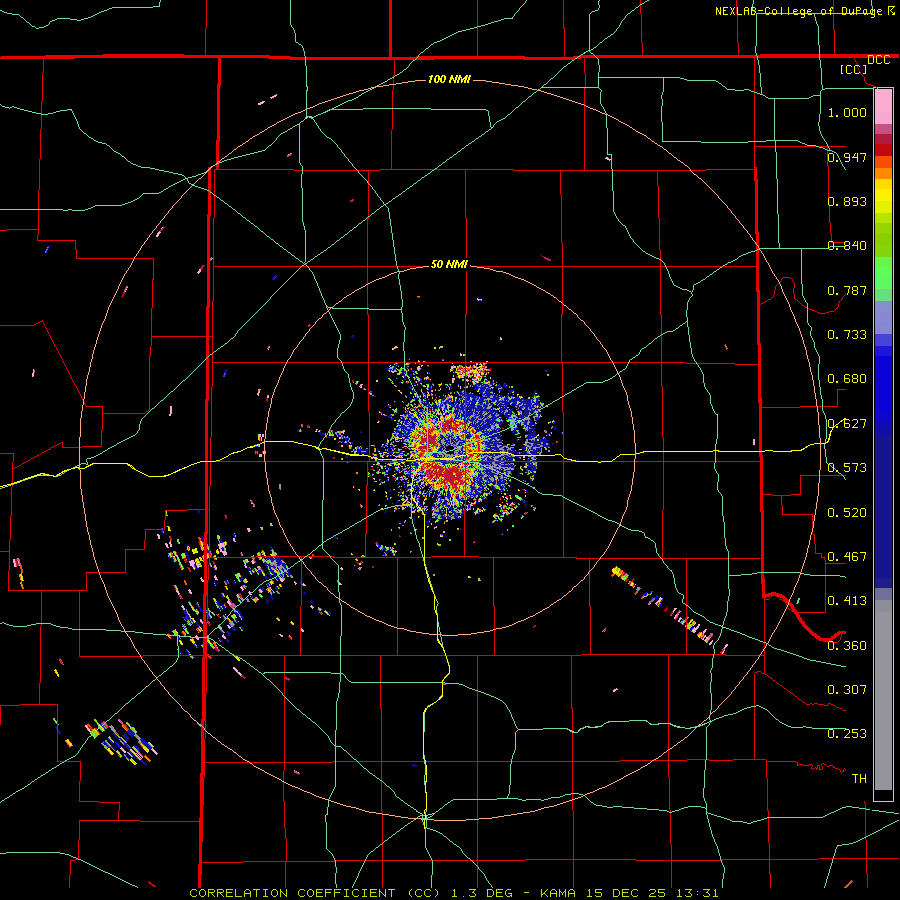The height and width of the screenshot is (900, 900).
Task: Click "CORRELATION COEFFICIENT" in the bottom caption
Action: 292,893
